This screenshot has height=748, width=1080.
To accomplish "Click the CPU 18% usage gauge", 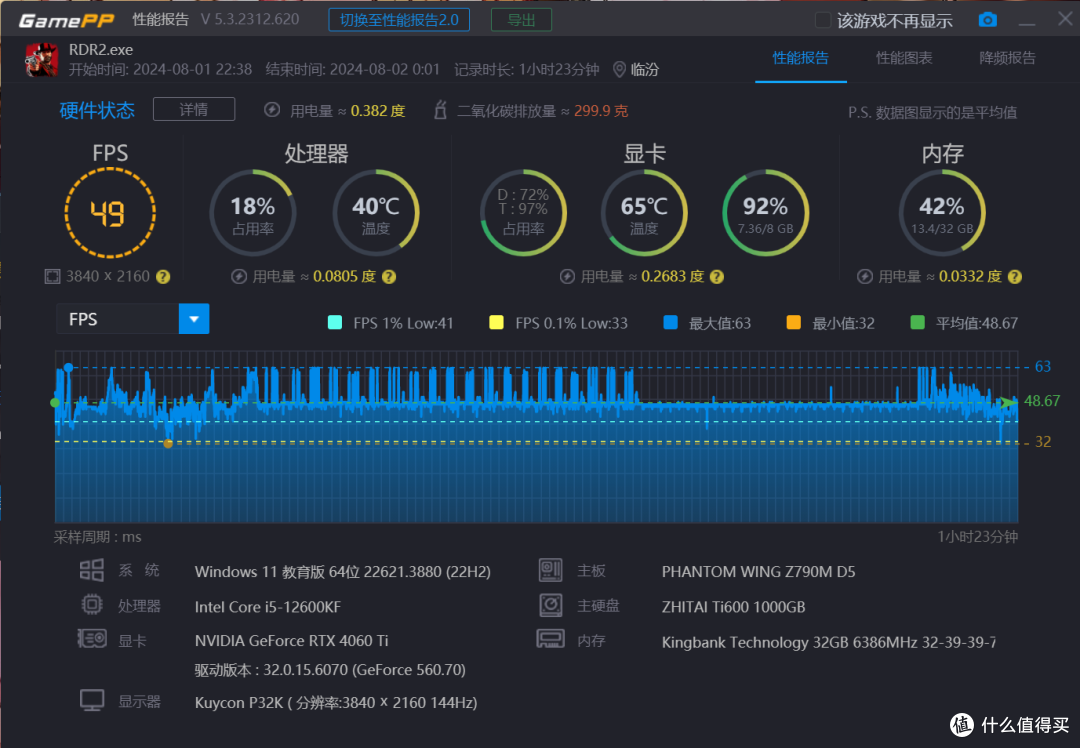I will click(x=252, y=213).
